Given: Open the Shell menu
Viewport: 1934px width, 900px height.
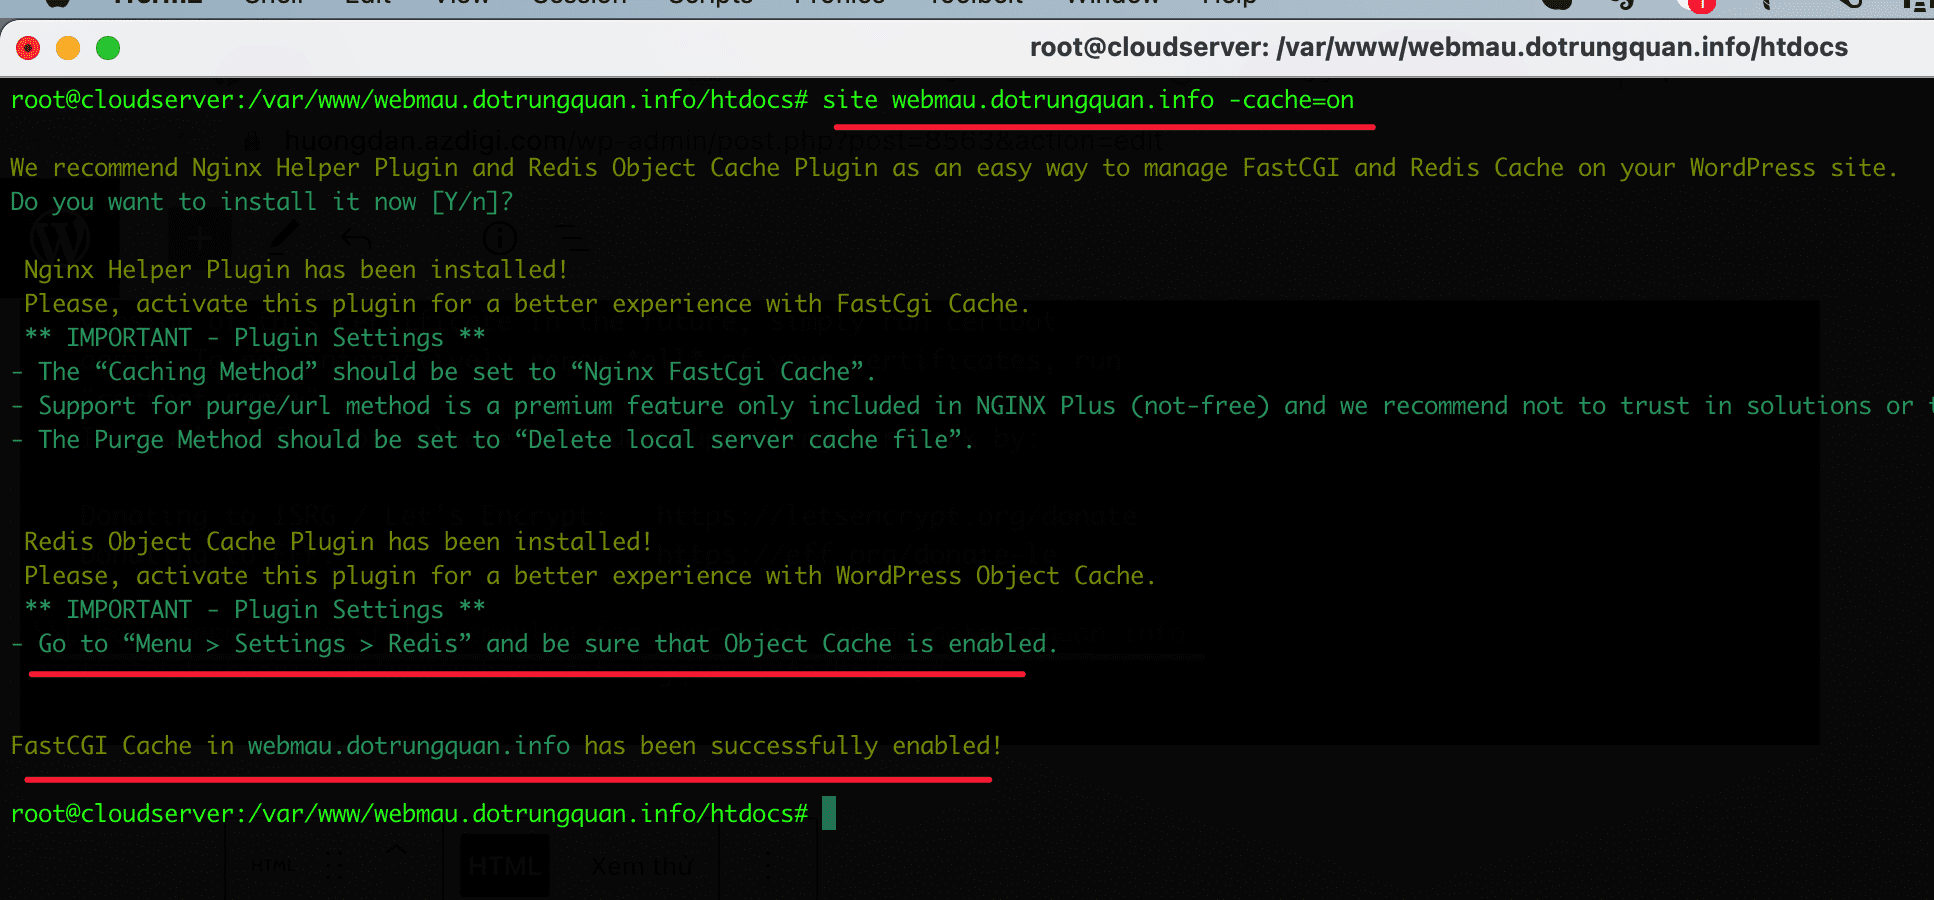Looking at the screenshot, I should pyautogui.click(x=274, y=3).
